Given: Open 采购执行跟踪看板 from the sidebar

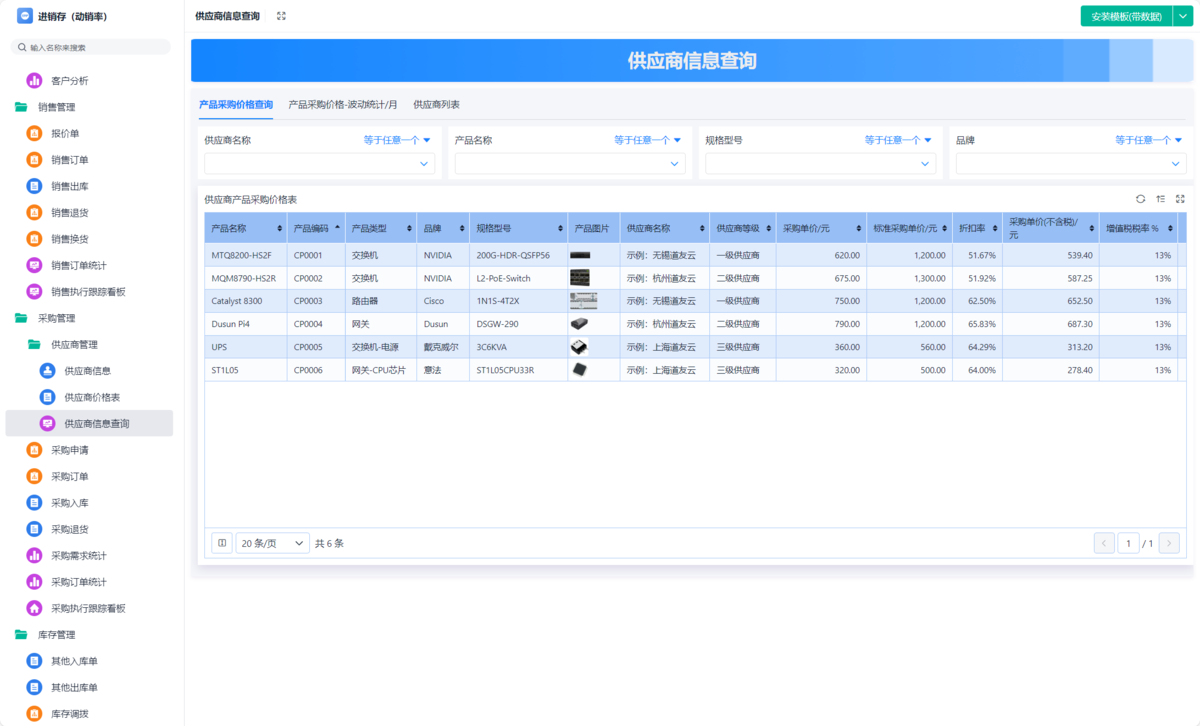Looking at the screenshot, I should click(x=88, y=608).
